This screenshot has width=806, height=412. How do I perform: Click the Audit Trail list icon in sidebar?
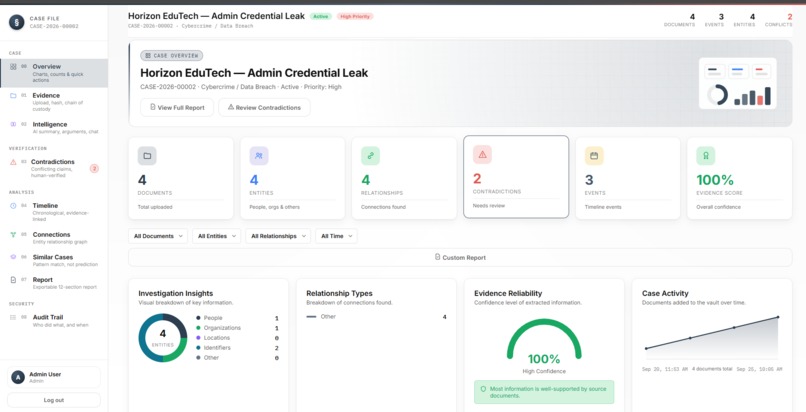coord(13,317)
